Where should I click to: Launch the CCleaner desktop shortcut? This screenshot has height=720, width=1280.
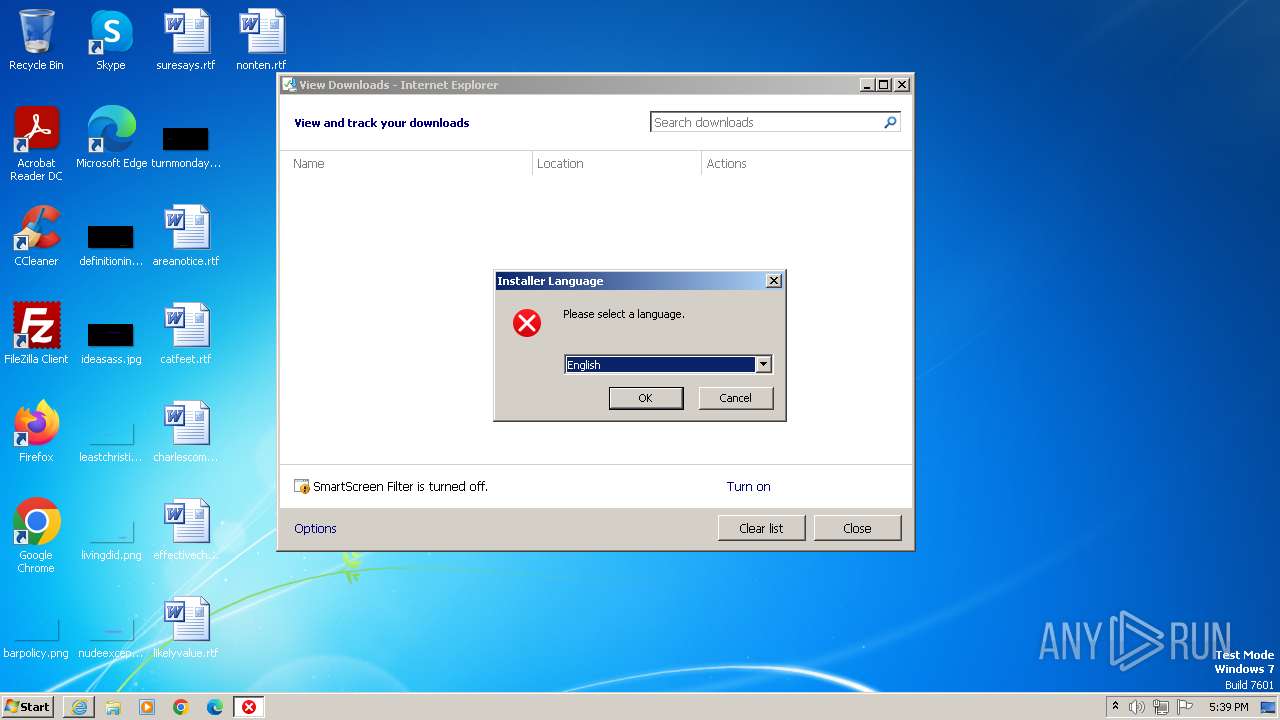(36, 236)
